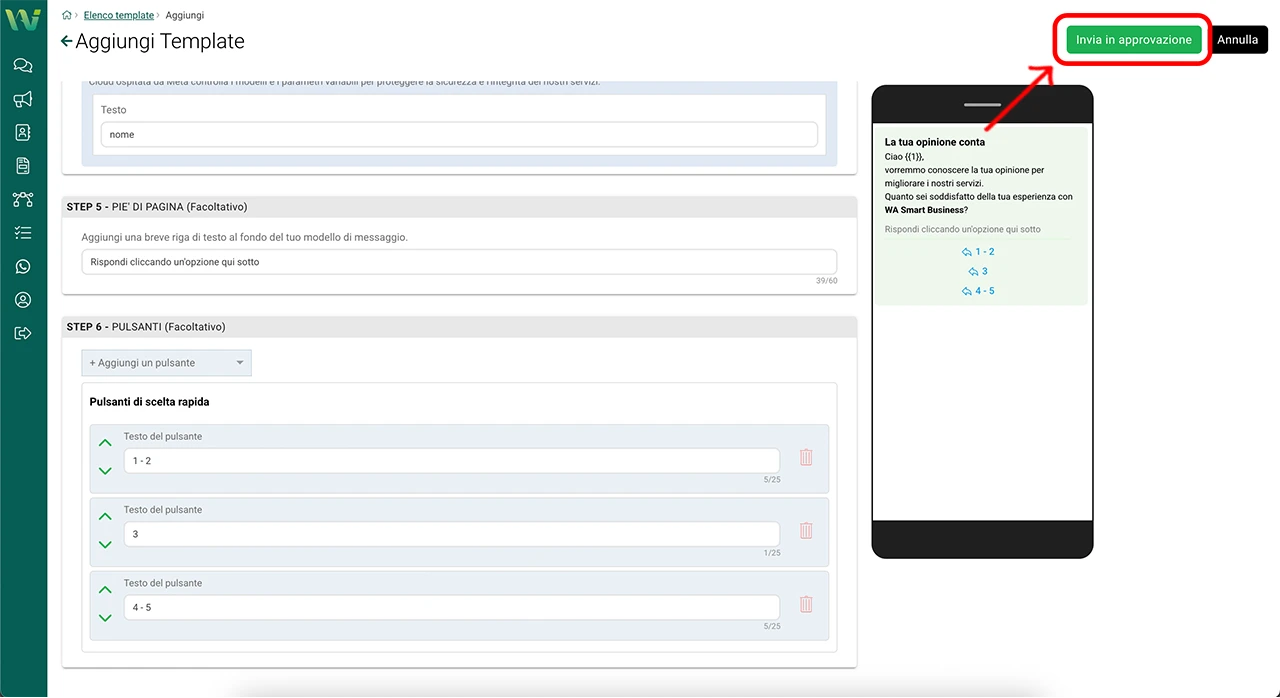This screenshot has width=1280, height=698.
Task: Click the green W app logo
Action: point(23,19)
